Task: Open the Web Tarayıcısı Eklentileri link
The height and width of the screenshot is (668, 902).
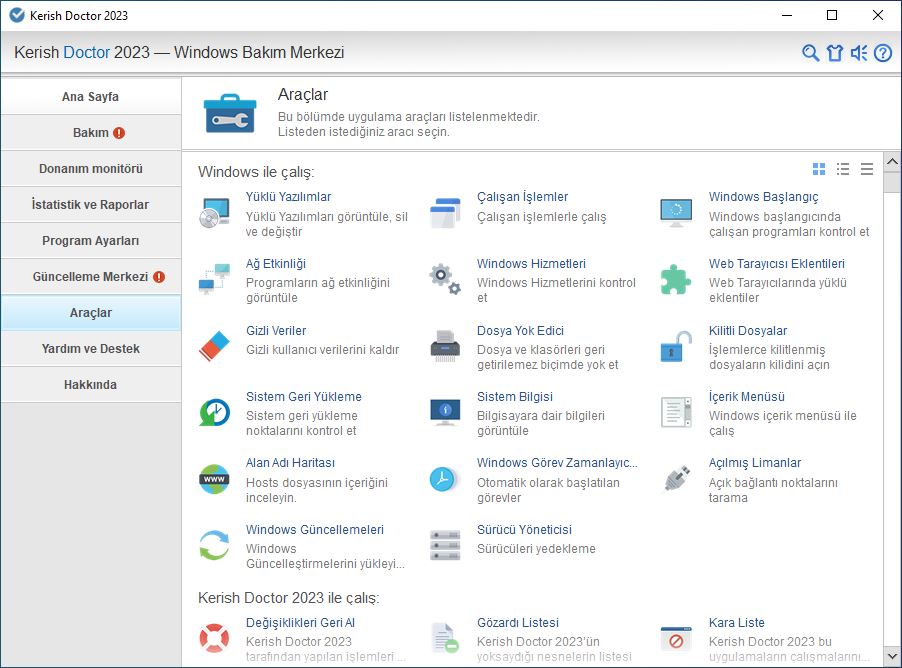Action: [777, 264]
